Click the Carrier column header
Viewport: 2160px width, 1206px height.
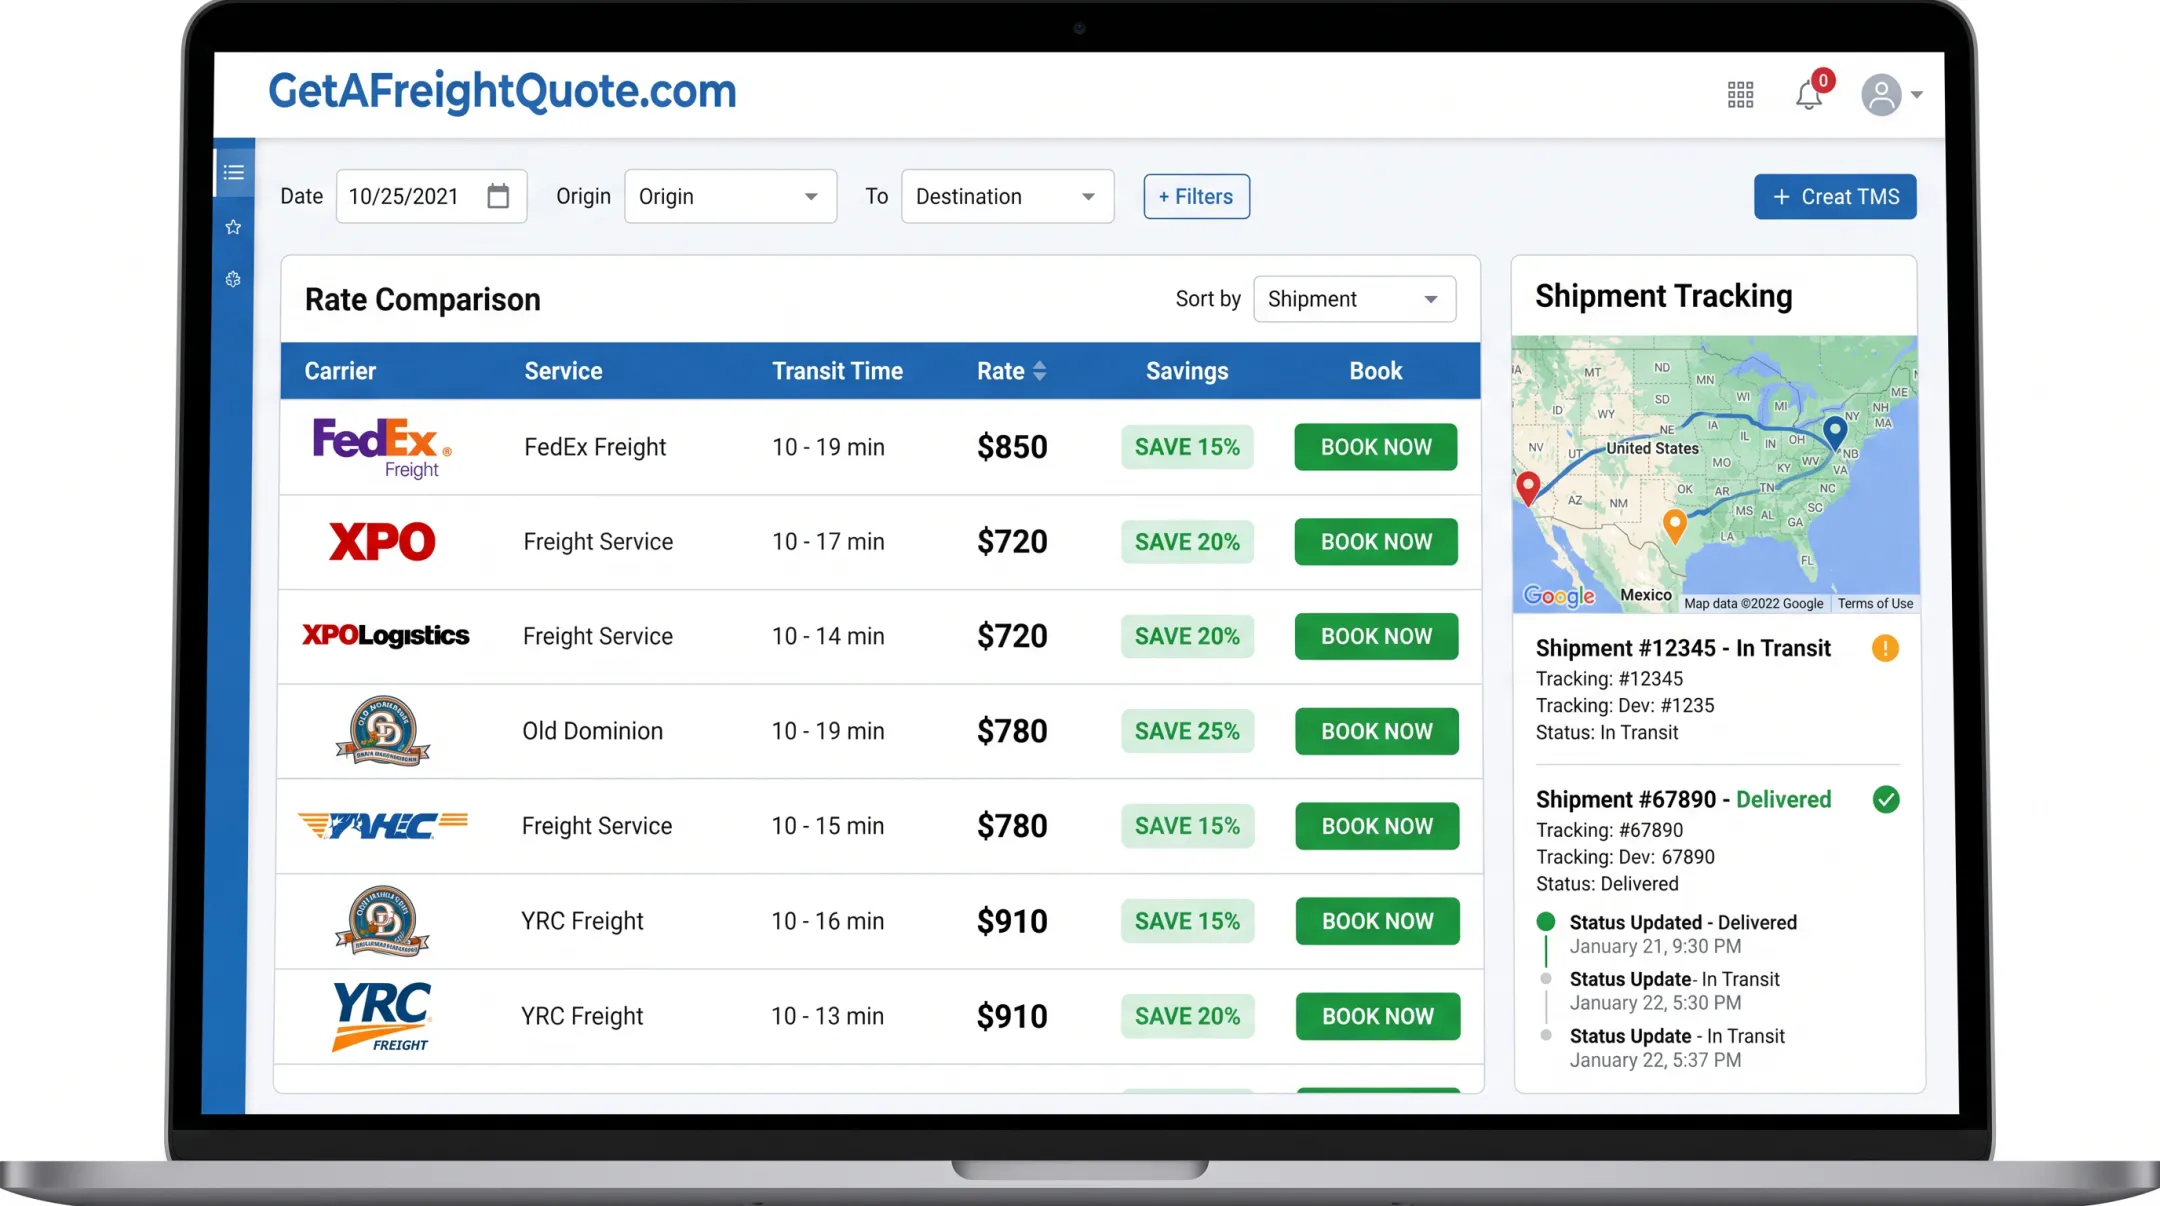click(340, 371)
